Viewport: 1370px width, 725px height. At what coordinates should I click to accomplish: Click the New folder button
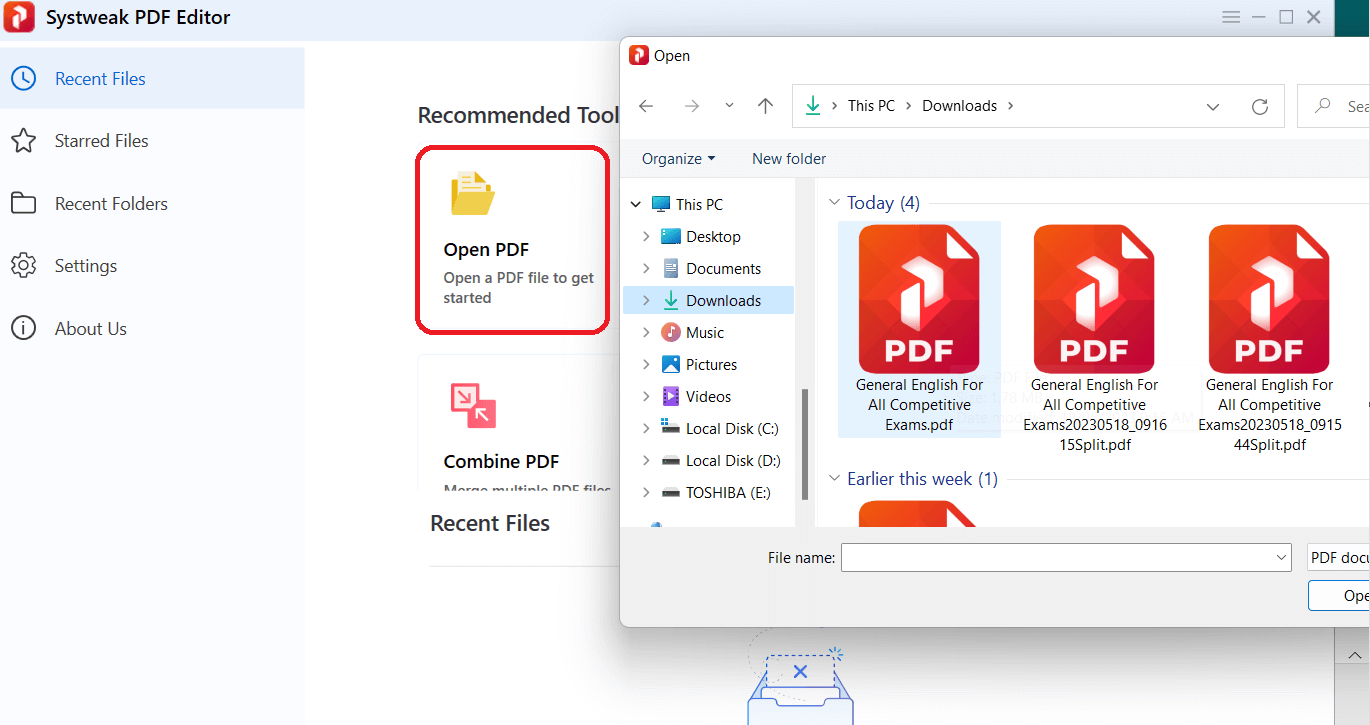[x=789, y=159]
